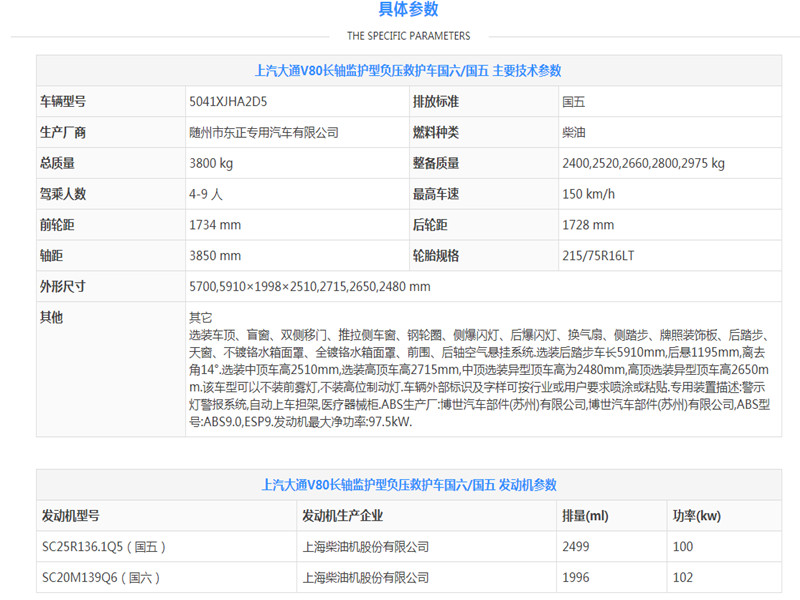Select engine model SC25R136.1Q5（国五）
This screenshot has height=600, width=800.
click(x=104, y=547)
